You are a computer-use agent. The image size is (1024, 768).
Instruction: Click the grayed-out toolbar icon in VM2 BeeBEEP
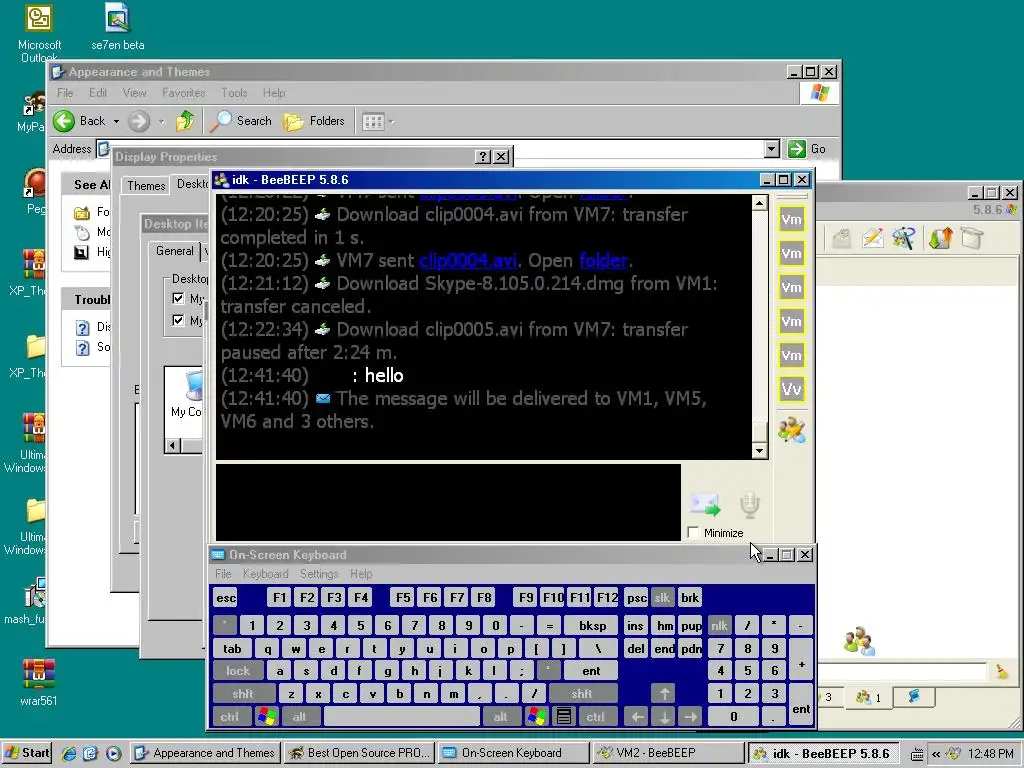click(x=842, y=239)
